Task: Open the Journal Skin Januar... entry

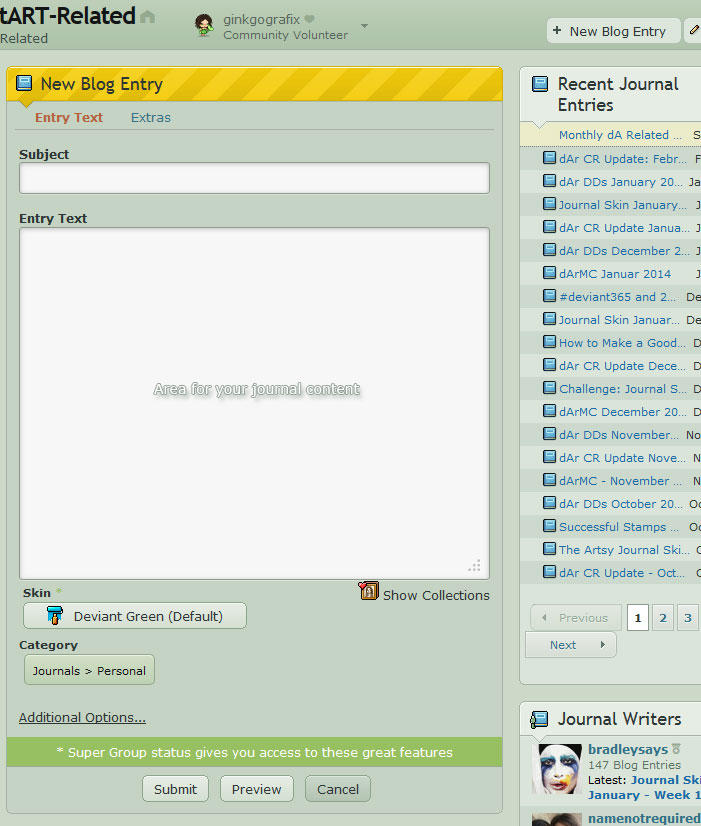Action: coord(619,320)
